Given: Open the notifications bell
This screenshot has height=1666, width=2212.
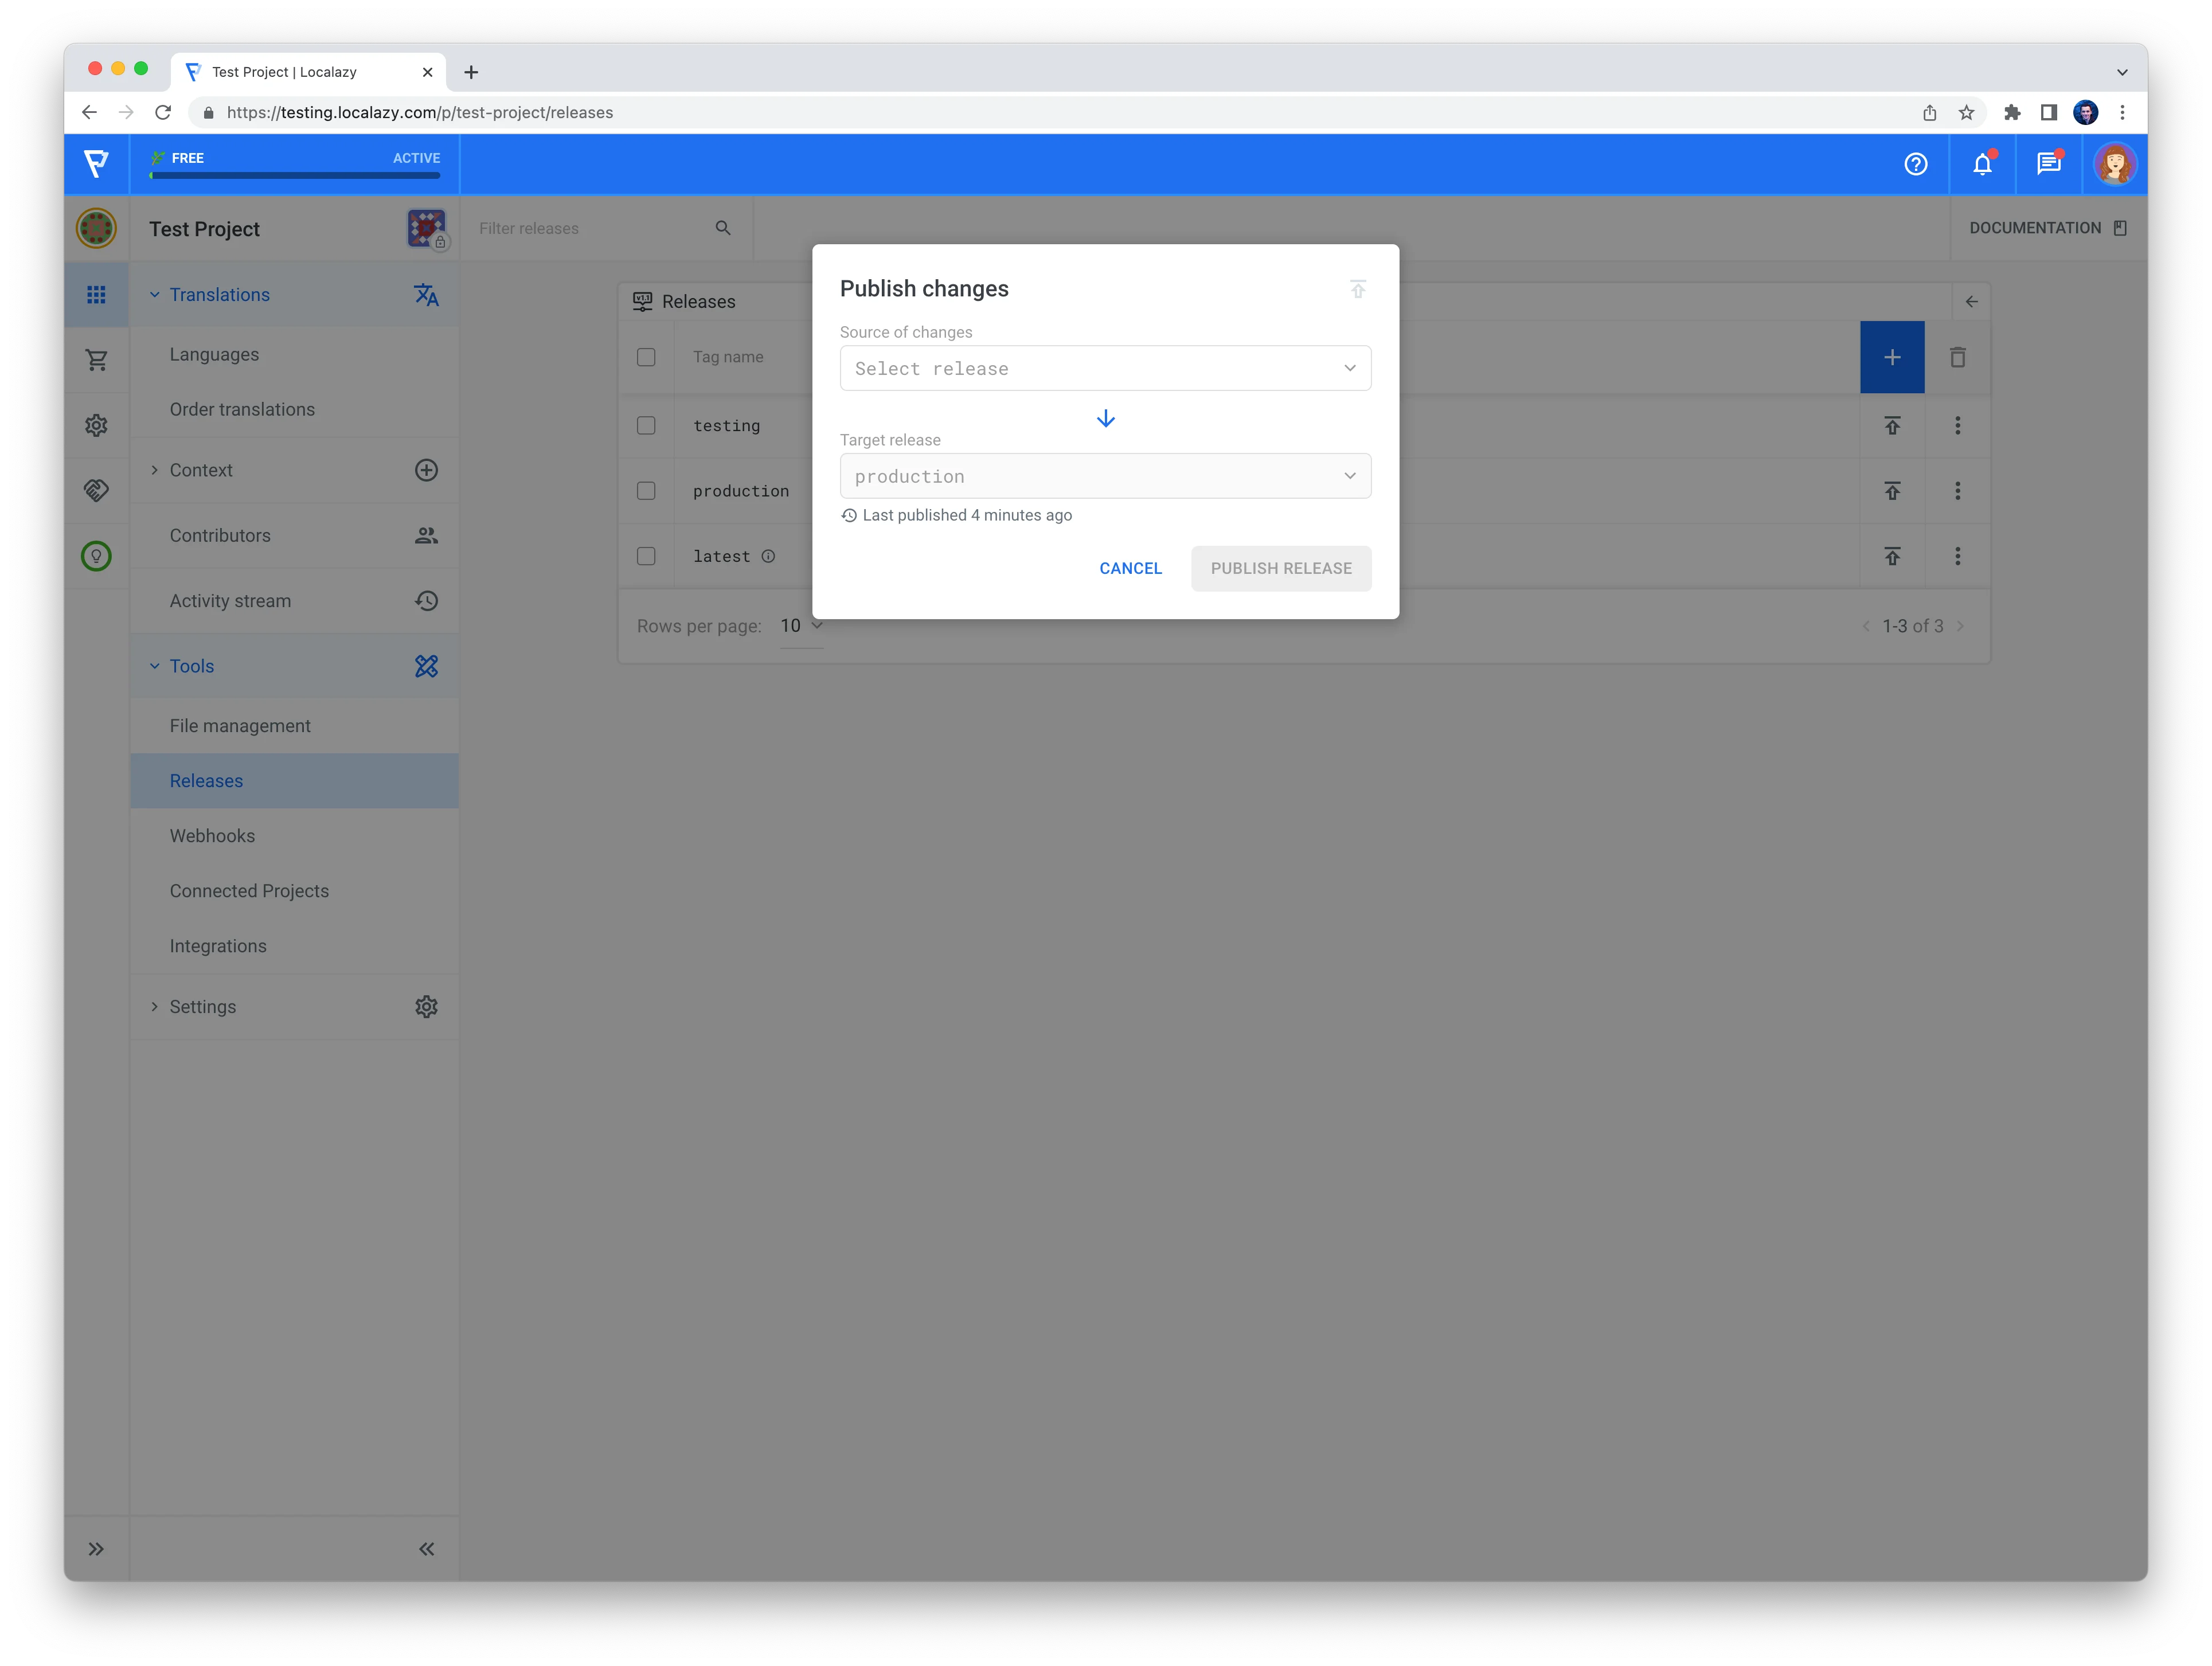Looking at the screenshot, I should click(x=1982, y=164).
